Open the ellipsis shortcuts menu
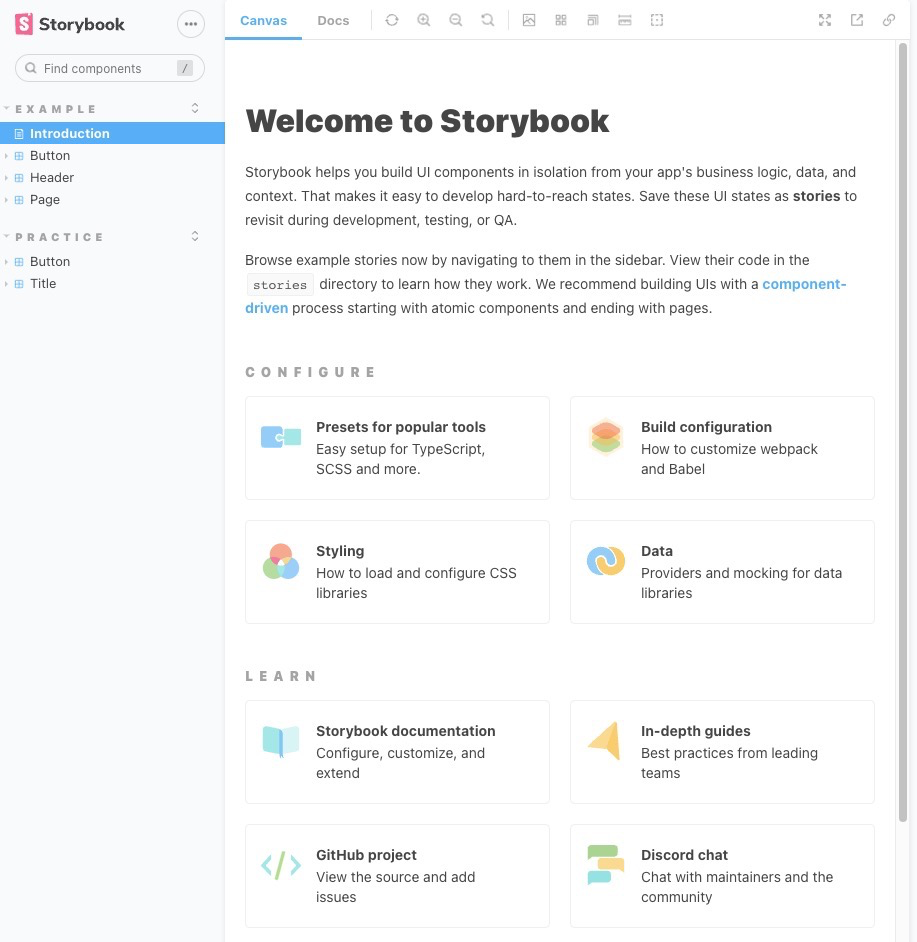 coord(191,24)
